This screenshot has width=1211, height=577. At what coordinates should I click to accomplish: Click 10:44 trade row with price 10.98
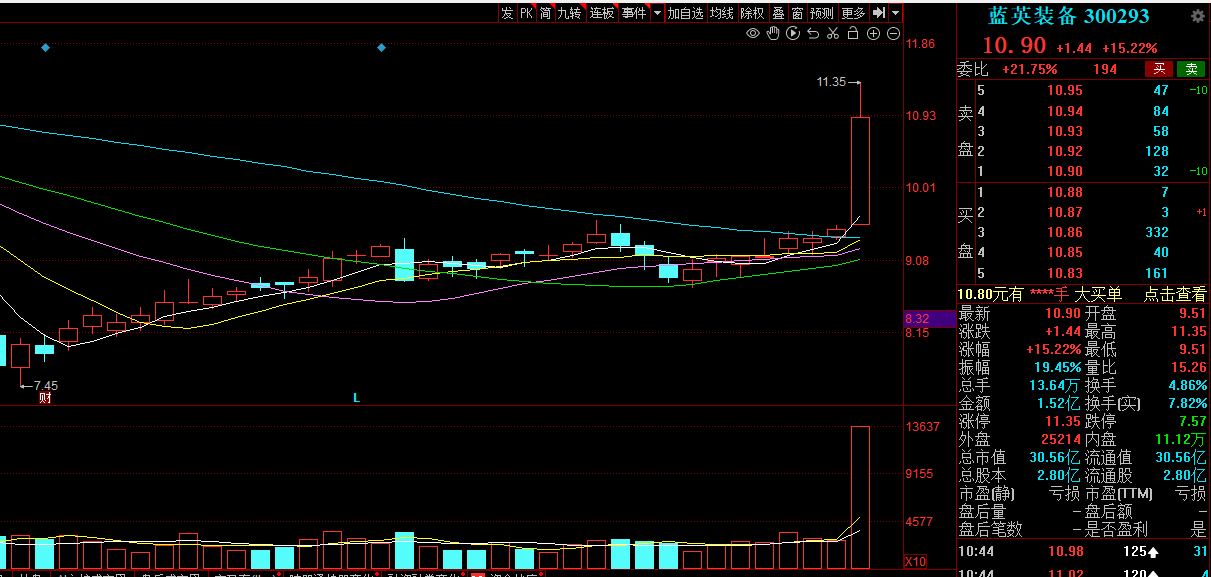tap(1083, 552)
